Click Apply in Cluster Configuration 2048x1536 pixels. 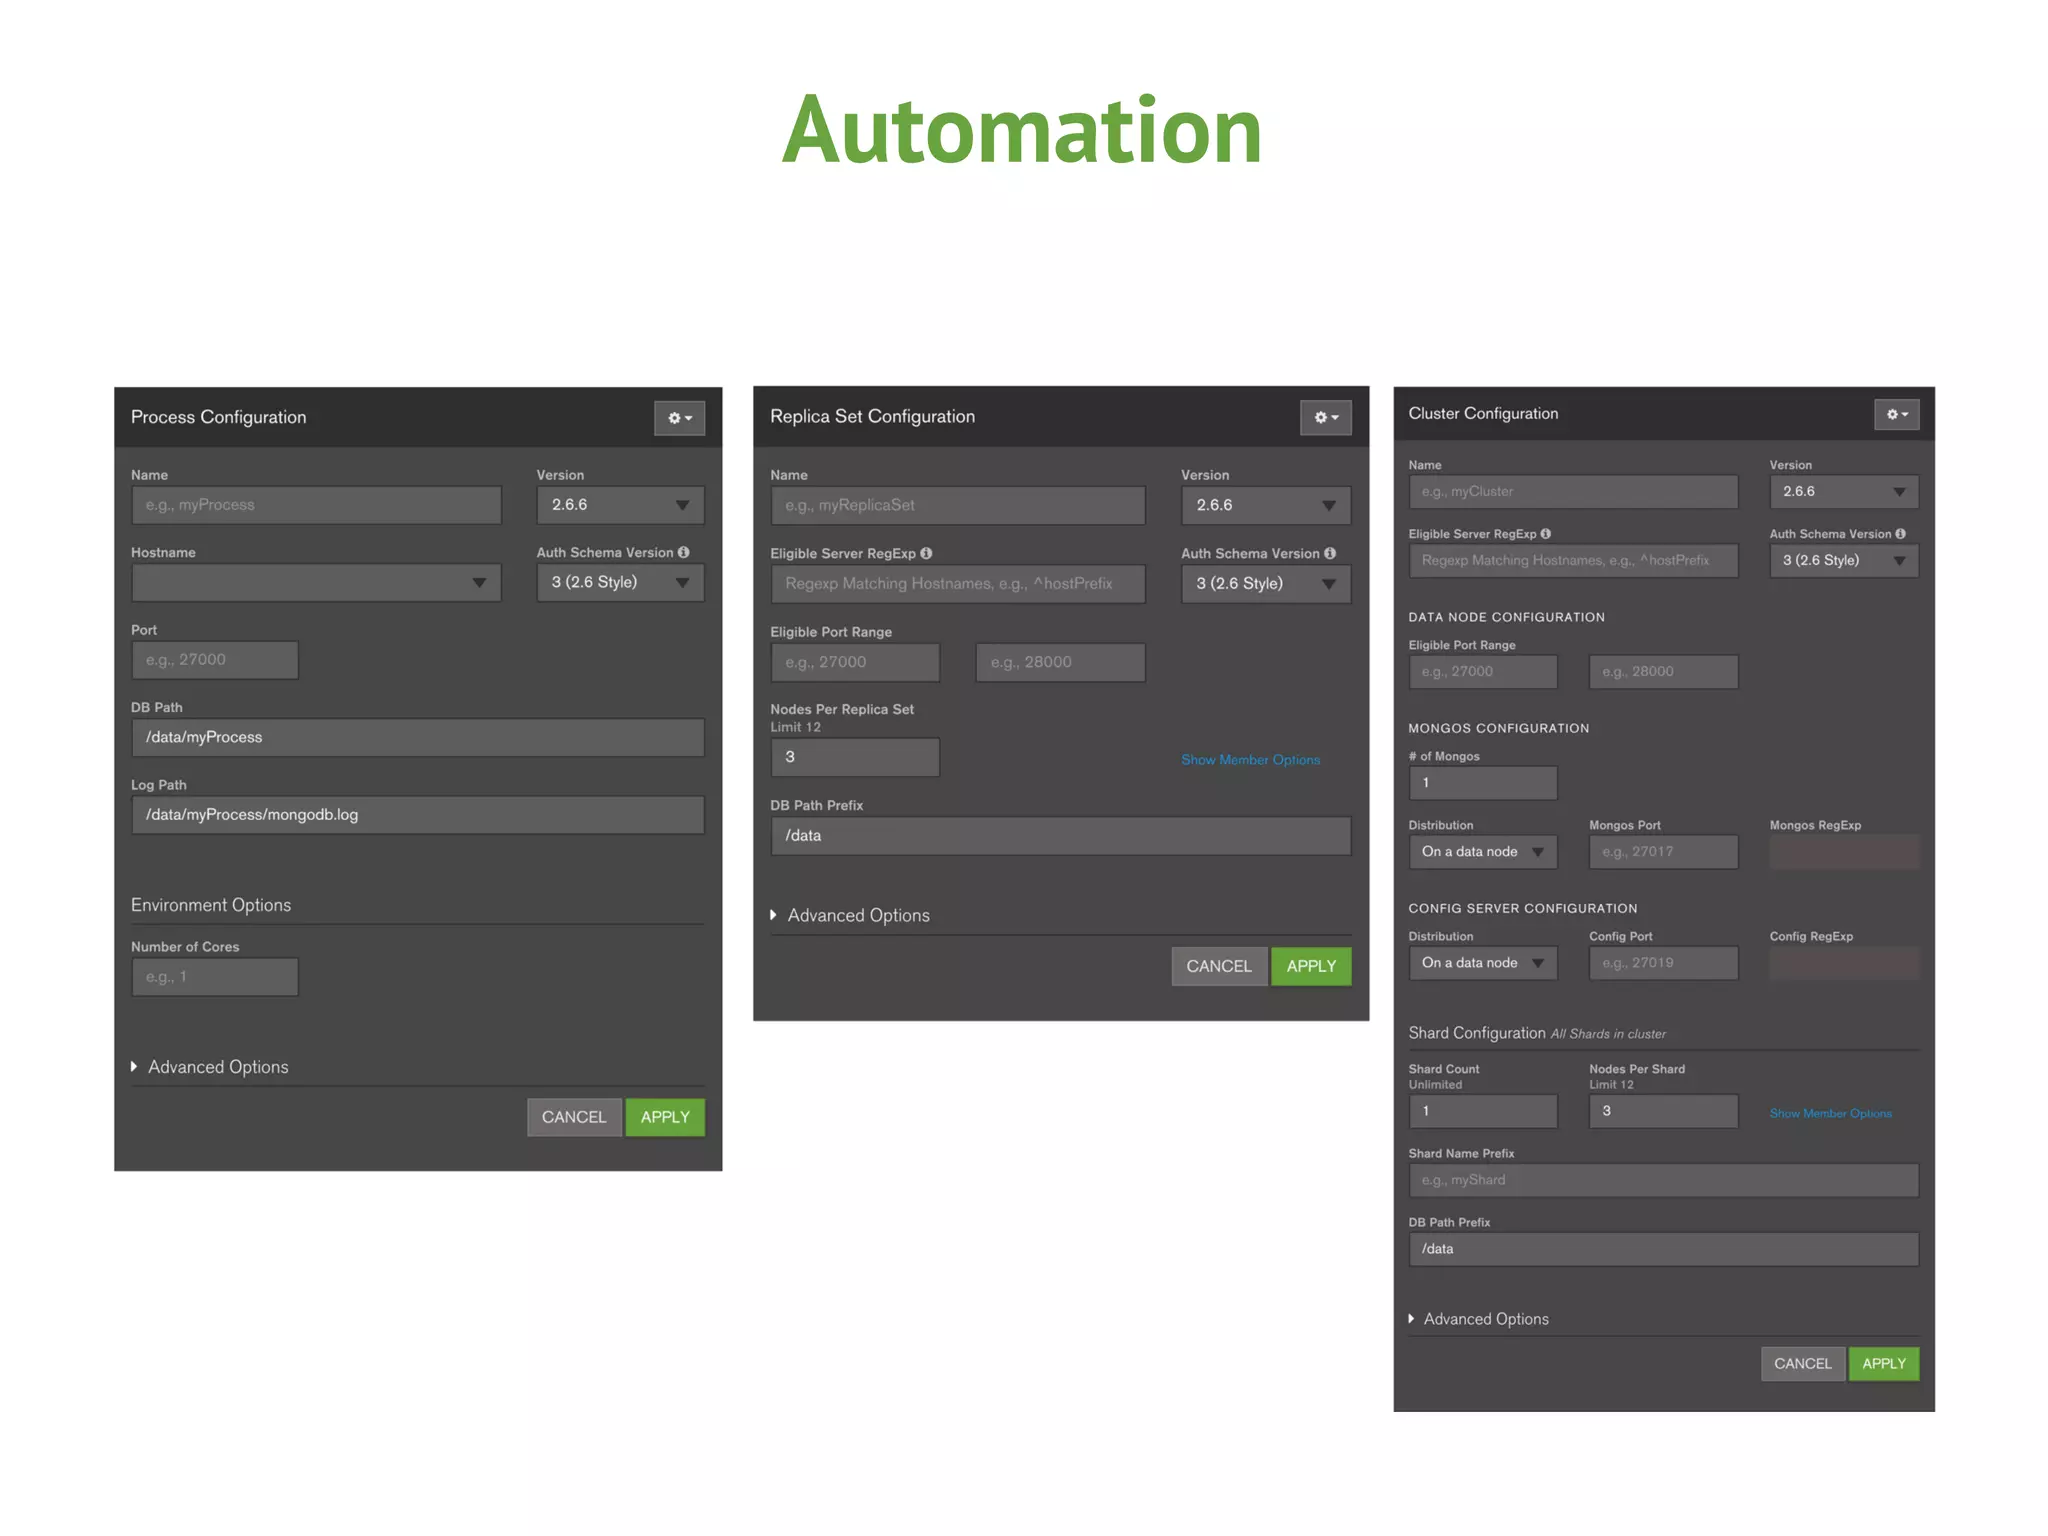tap(1884, 1364)
